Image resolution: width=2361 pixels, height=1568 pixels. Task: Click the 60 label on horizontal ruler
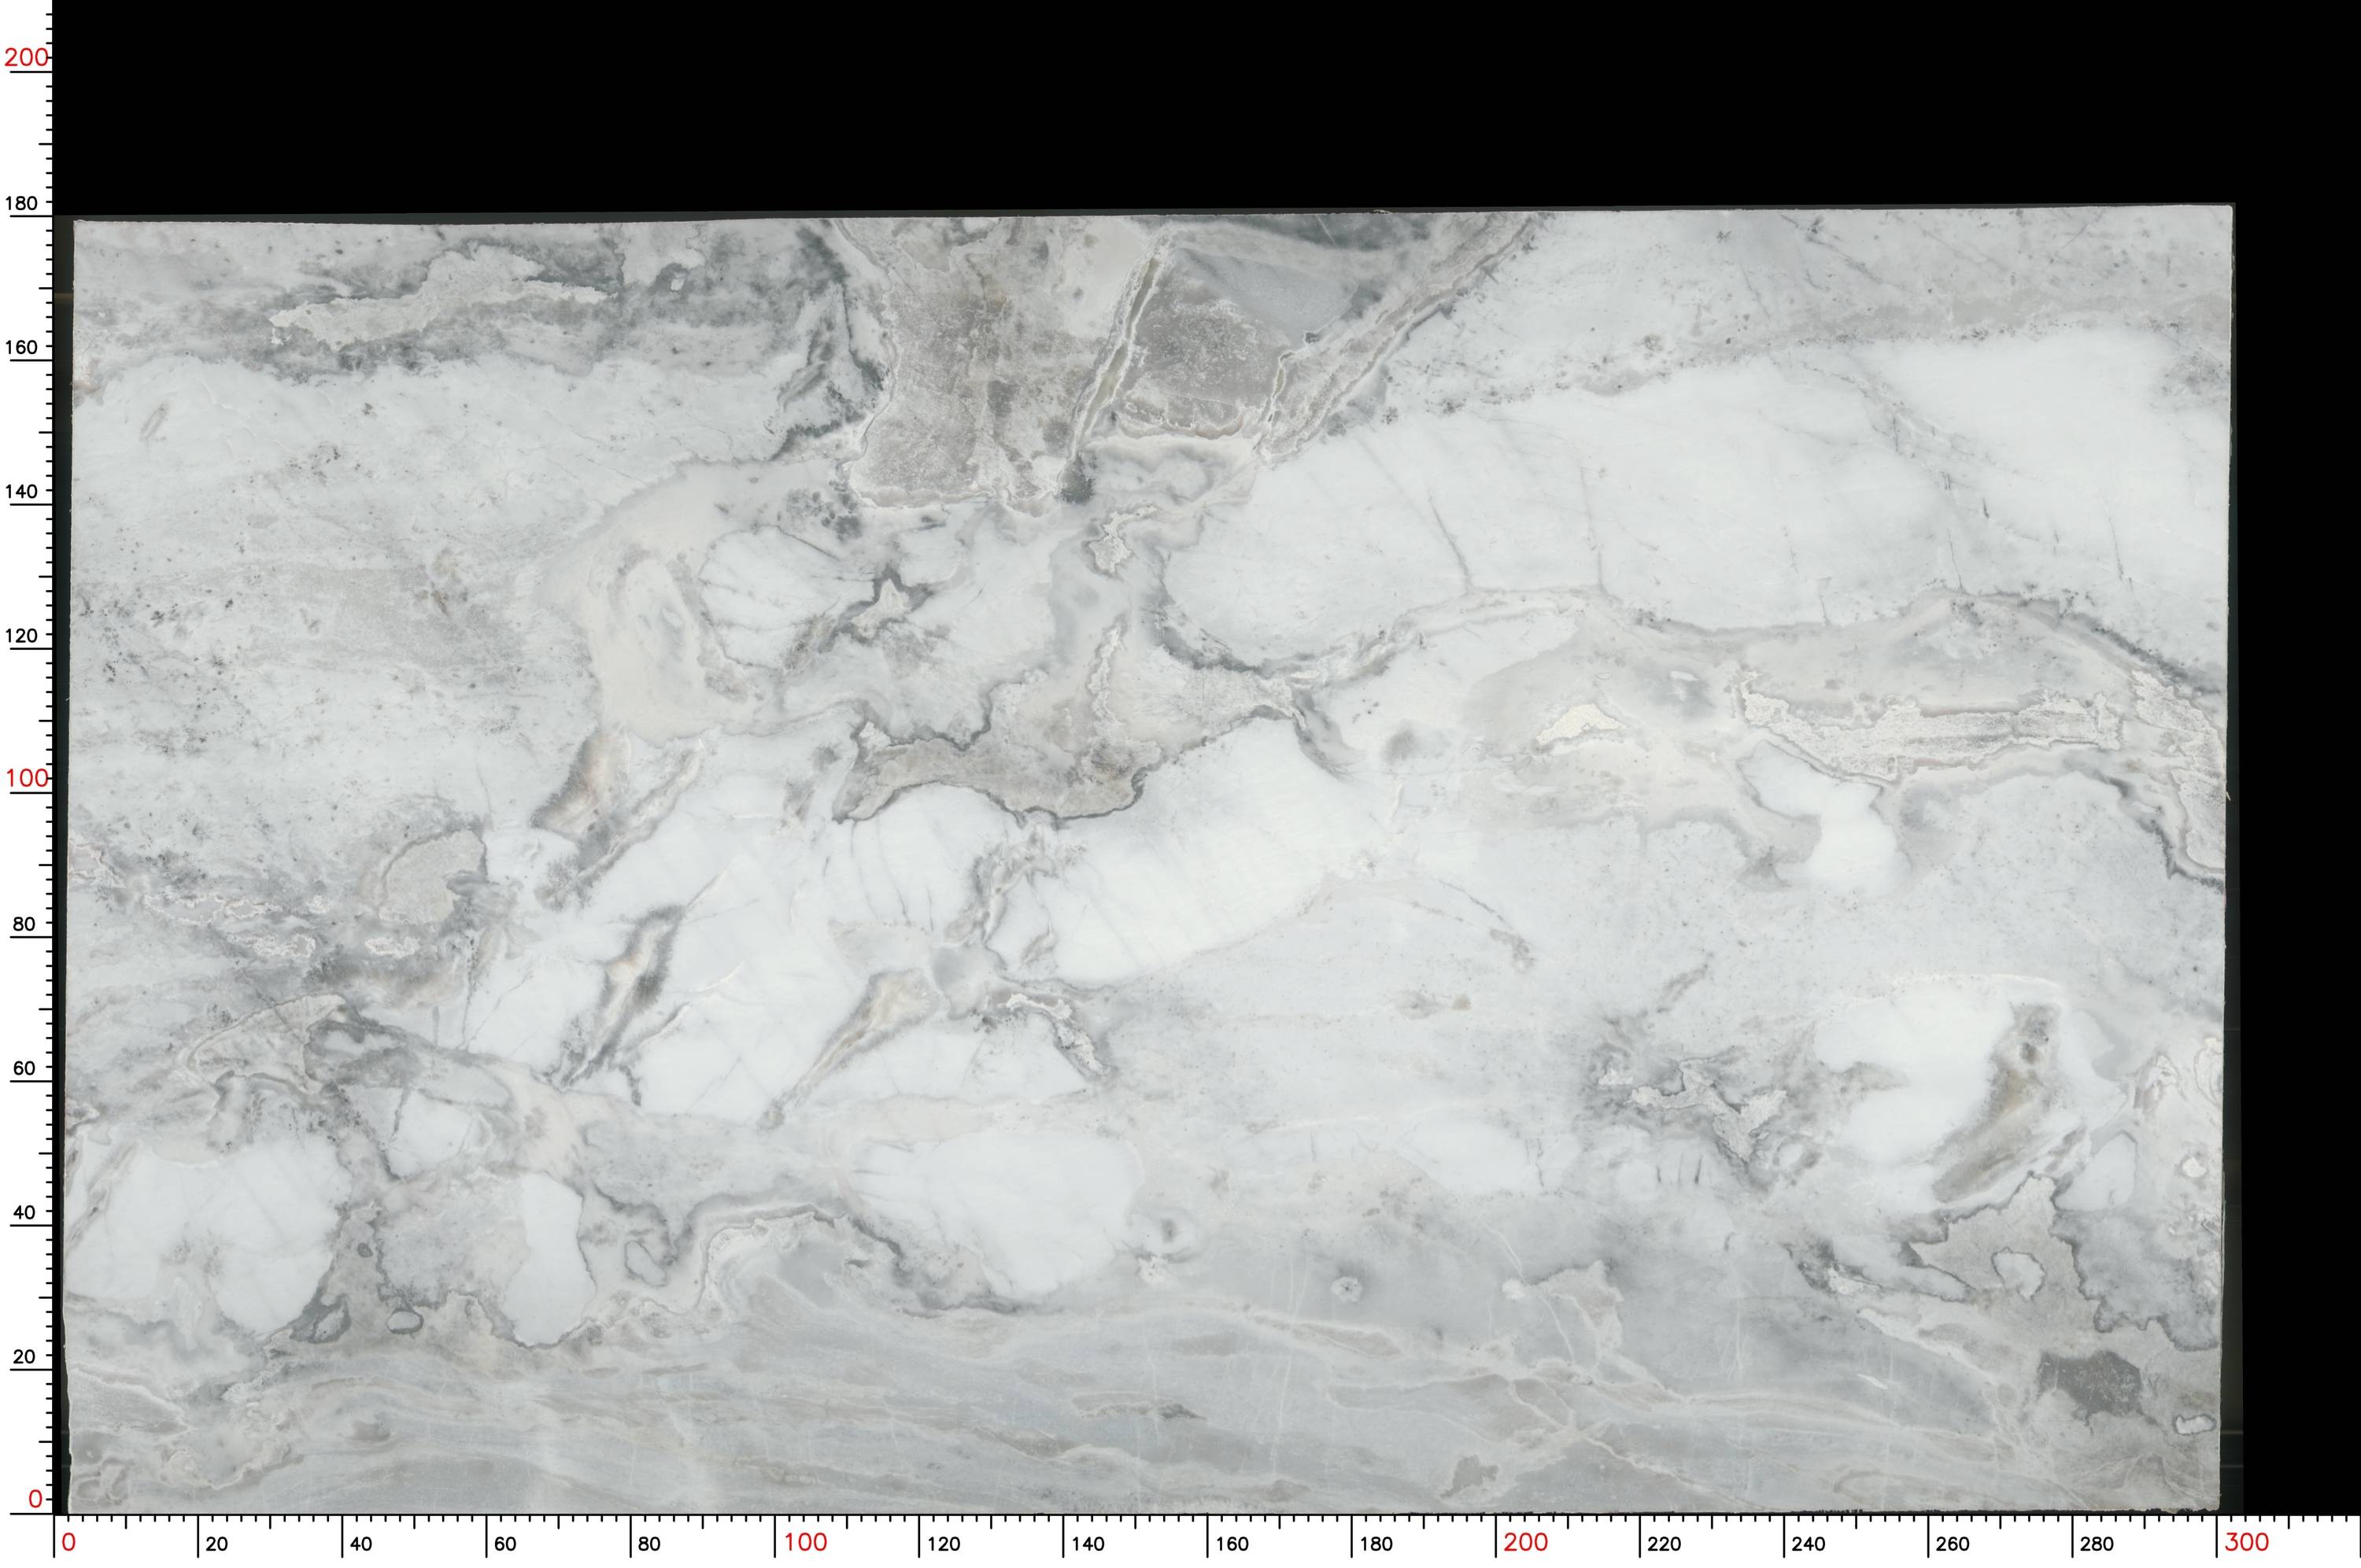click(x=505, y=1544)
